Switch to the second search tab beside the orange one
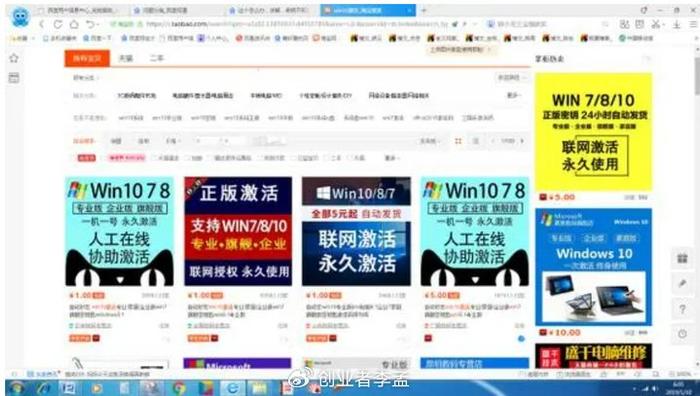Viewport: 700px width, 396px height. 125,58
